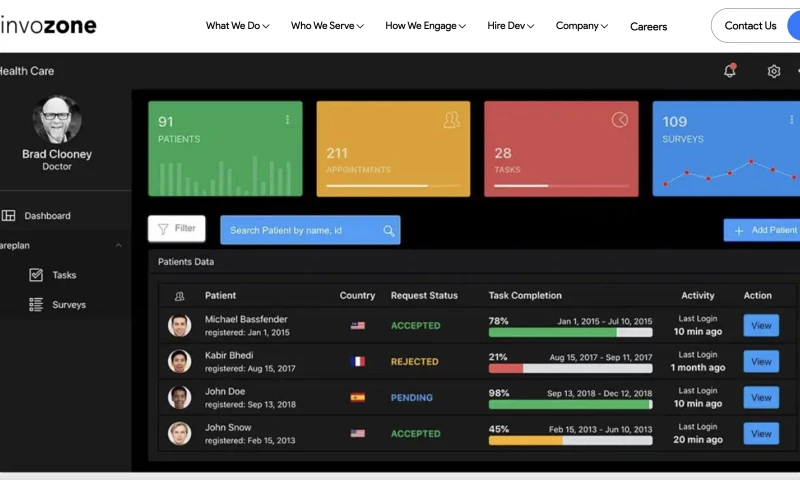800x480 pixels.
Task: Expand the Hire Dev menu
Action: (x=510, y=26)
